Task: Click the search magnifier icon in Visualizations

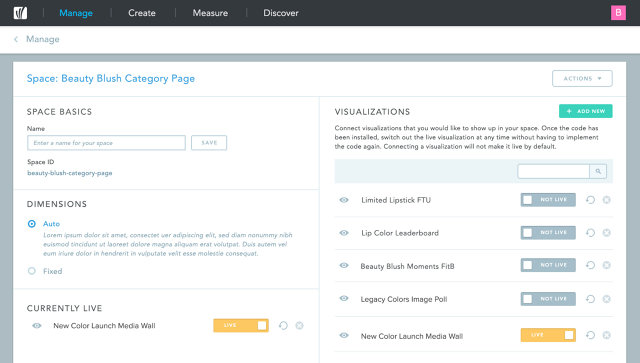Action: coord(598,171)
